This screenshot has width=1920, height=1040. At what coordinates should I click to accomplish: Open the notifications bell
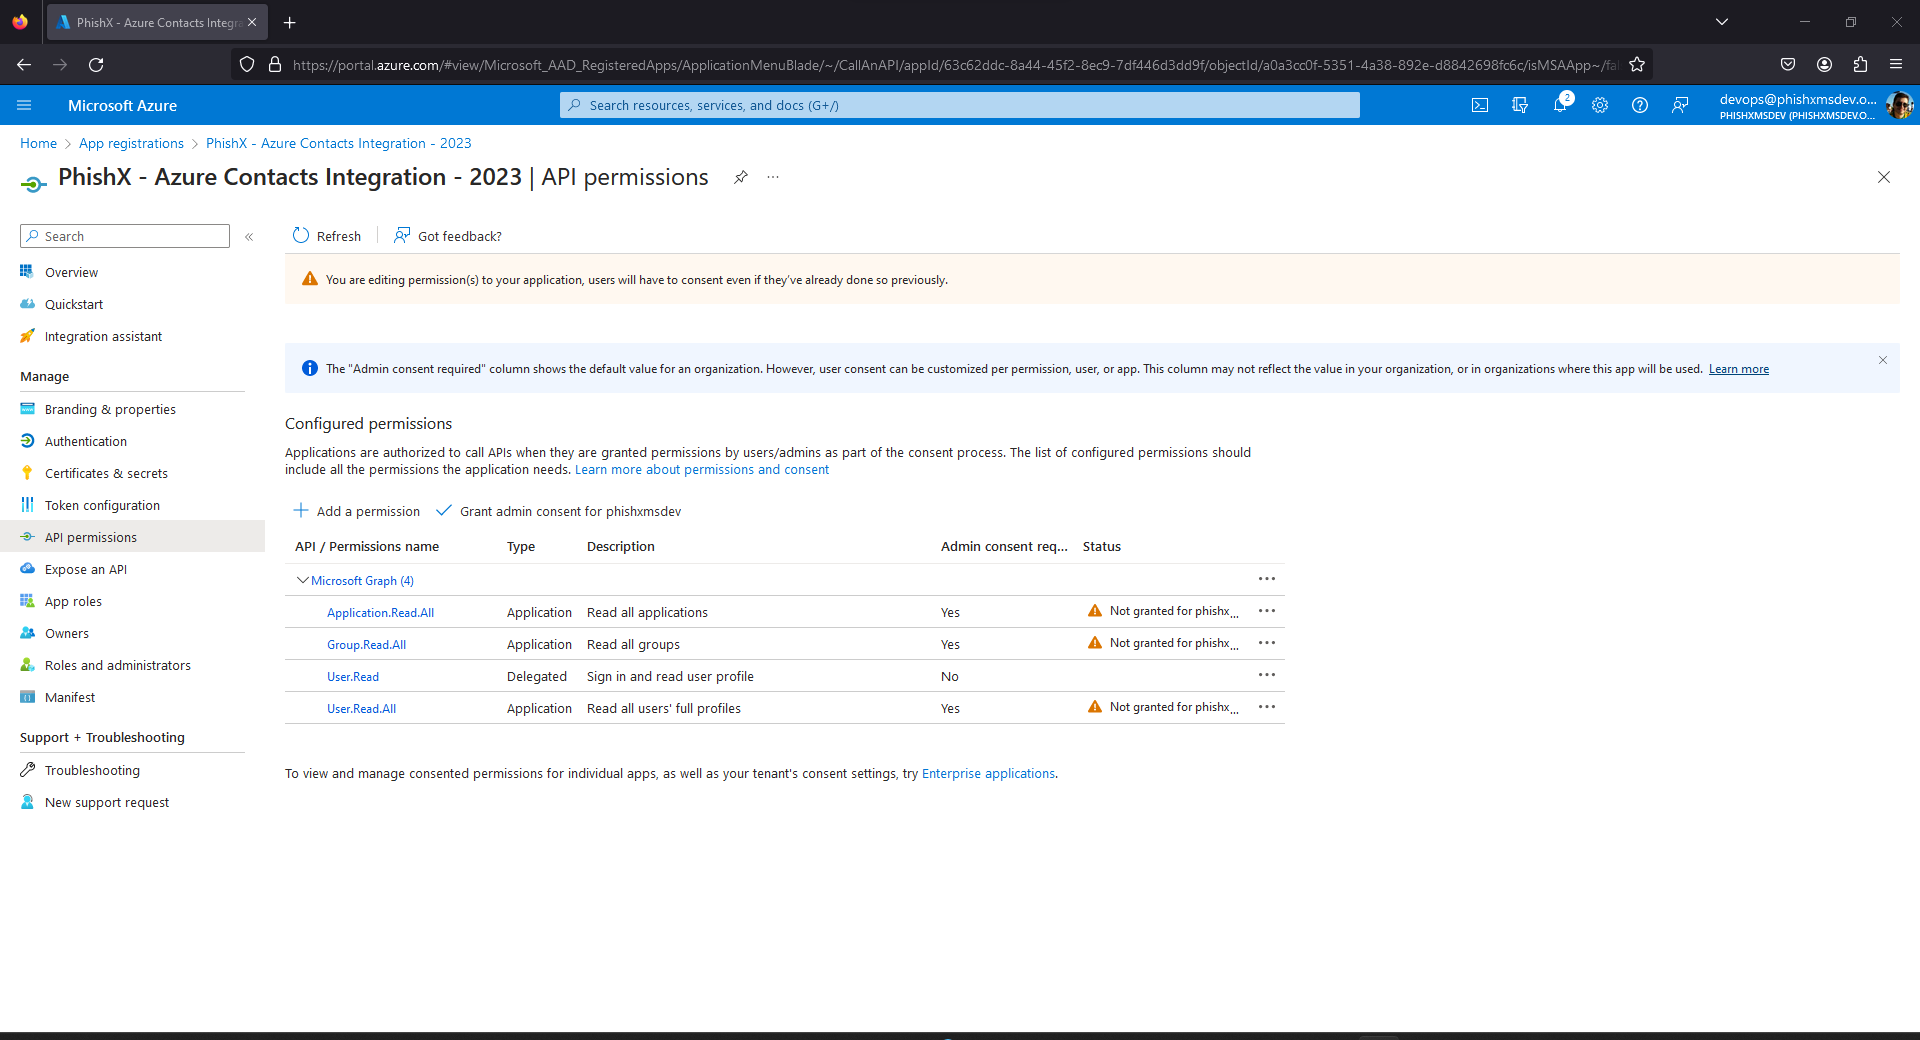coord(1560,105)
